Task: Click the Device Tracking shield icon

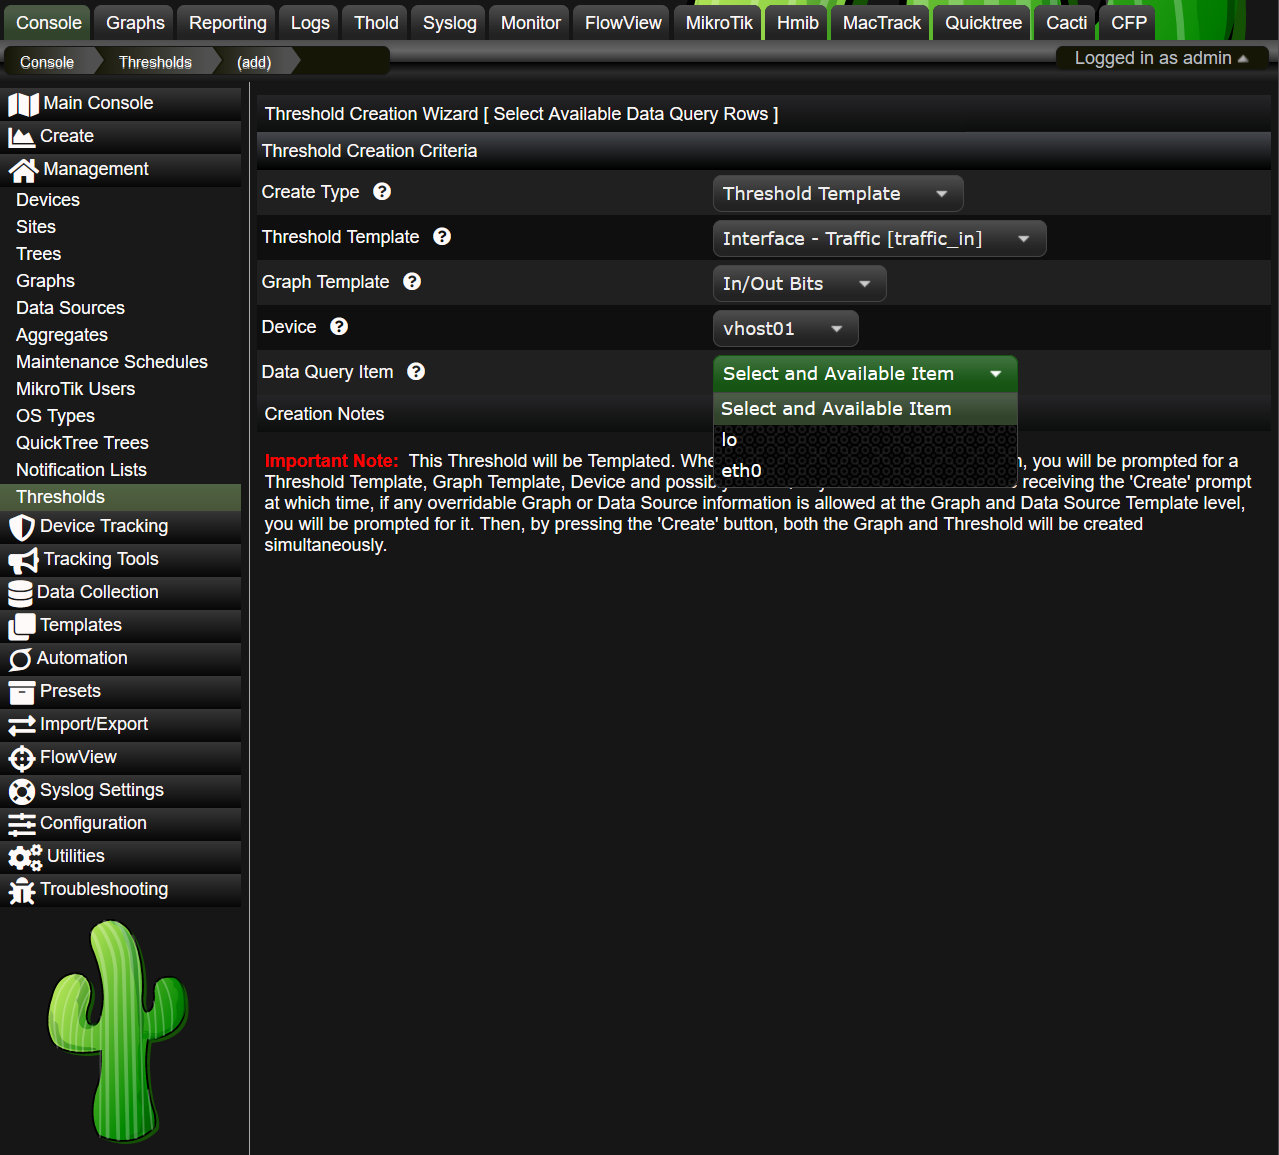Action: click(22, 527)
